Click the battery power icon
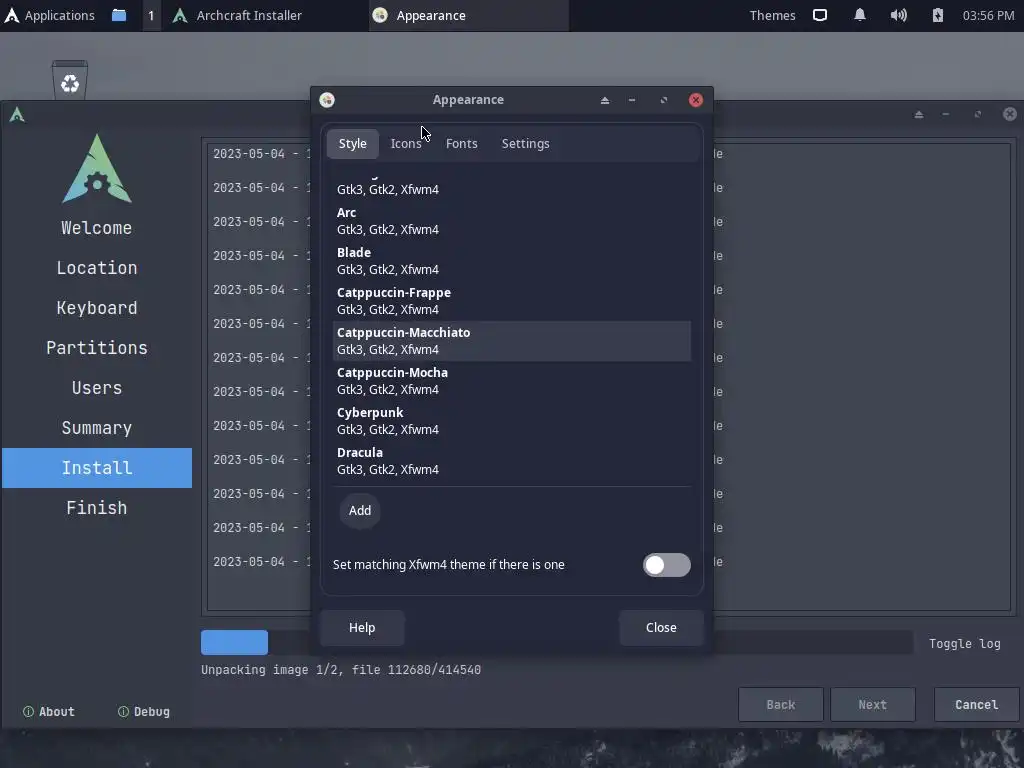 [937, 15]
